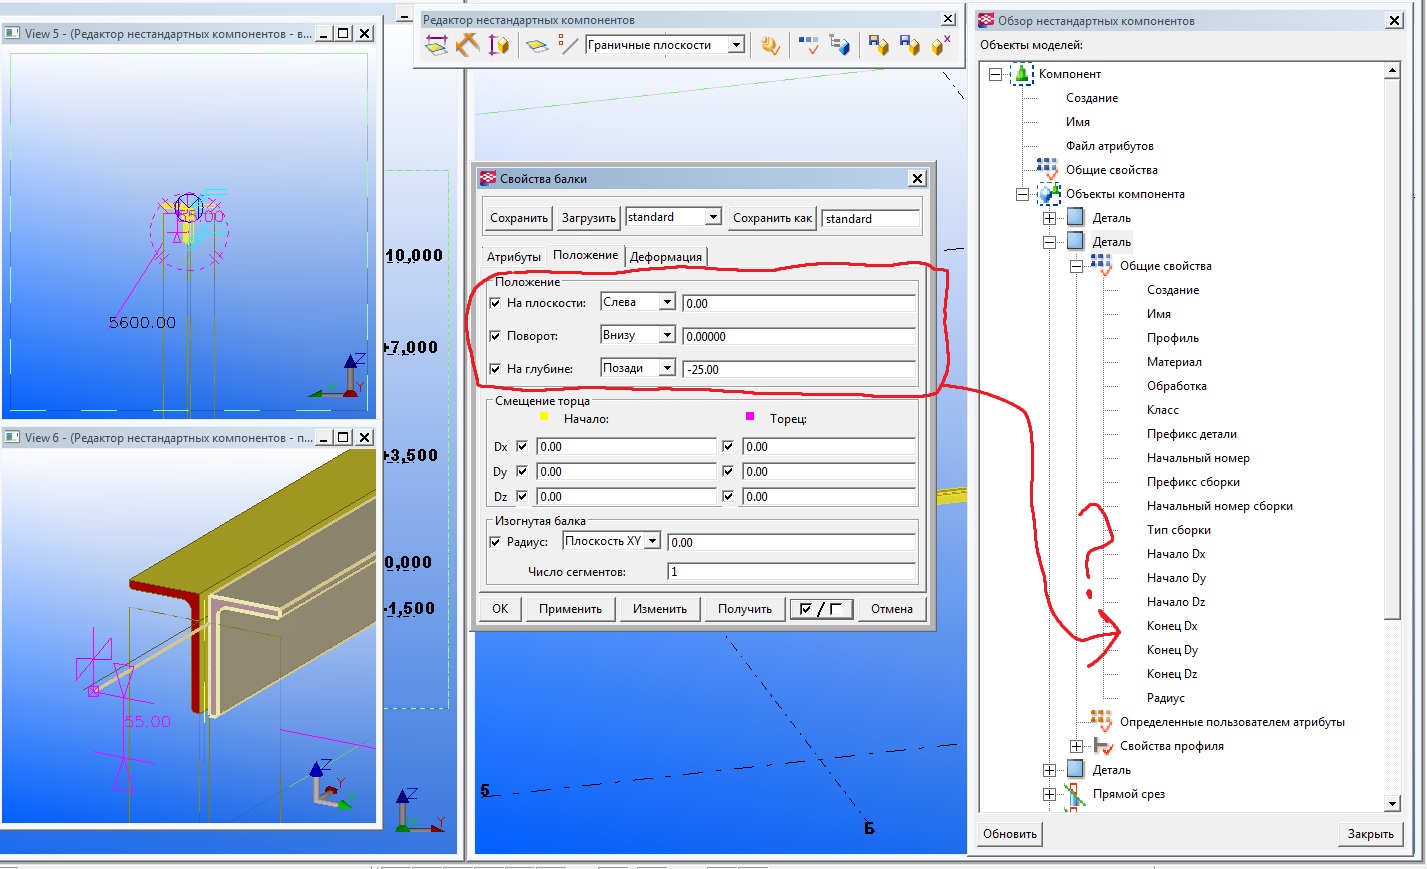Expand 'Свойства профиля' tree node
The width and height of the screenshot is (1427, 869).
(1076, 746)
